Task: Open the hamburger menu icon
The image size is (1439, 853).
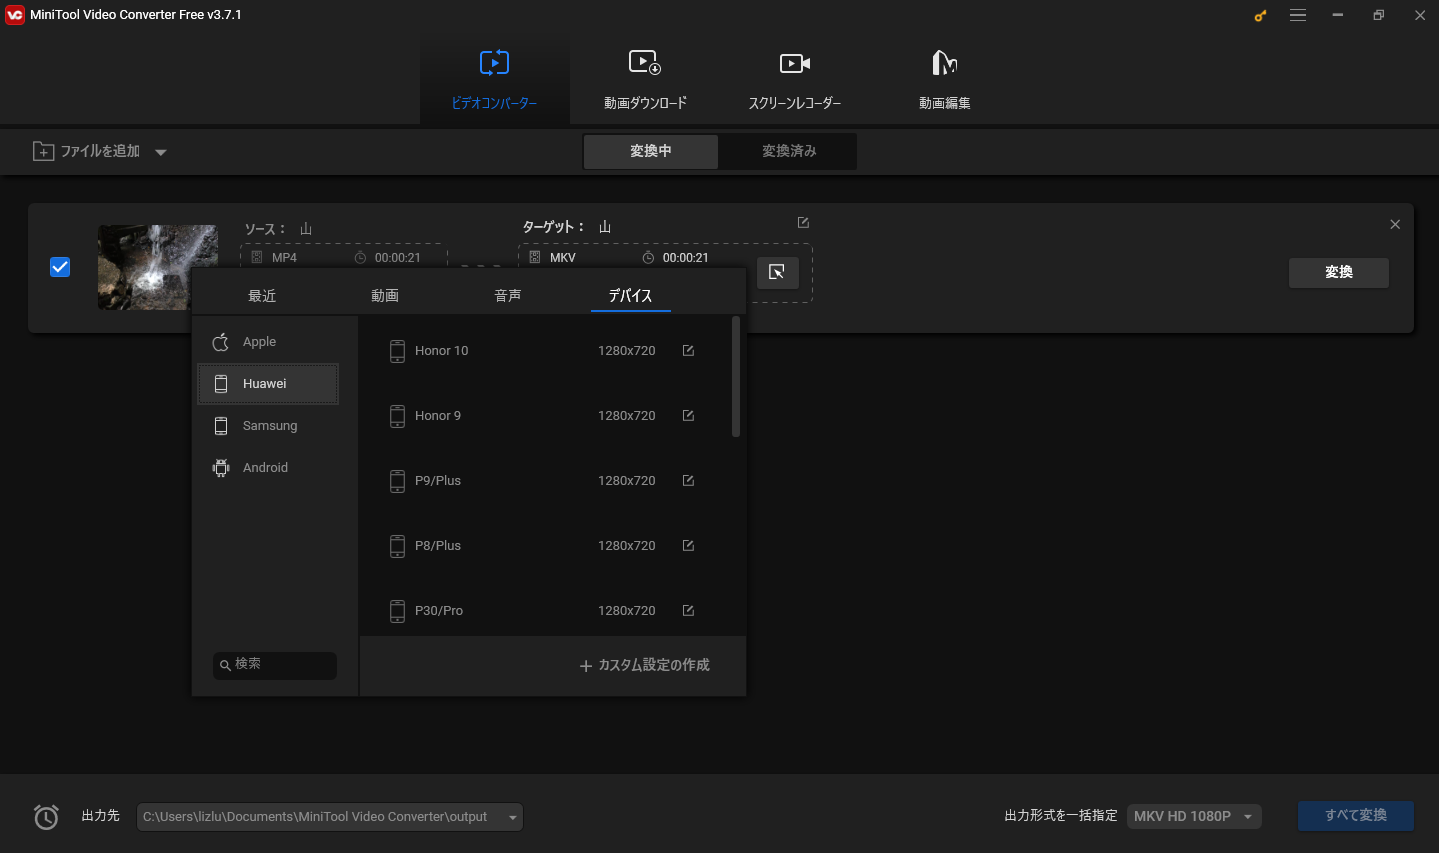Action: (1298, 15)
